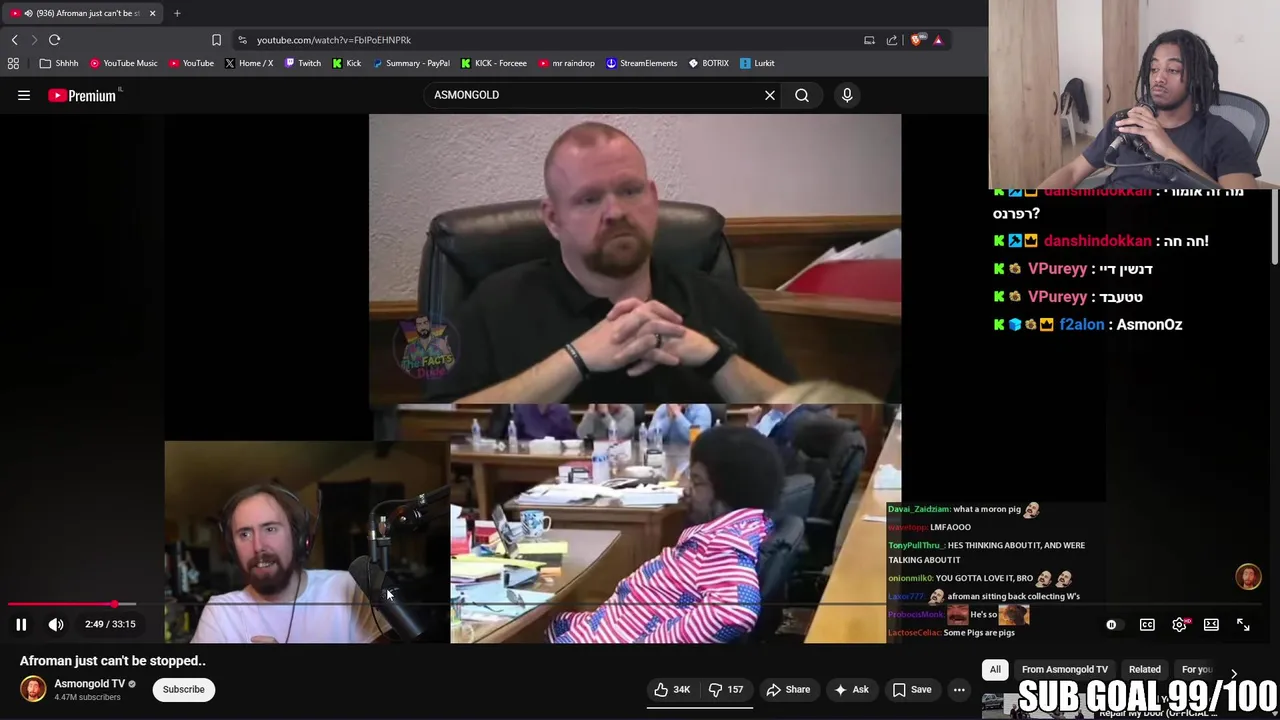This screenshot has width=1280, height=720.
Task: Select From Asmongold TV chip
Action: pyautogui.click(x=1065, y=669)
